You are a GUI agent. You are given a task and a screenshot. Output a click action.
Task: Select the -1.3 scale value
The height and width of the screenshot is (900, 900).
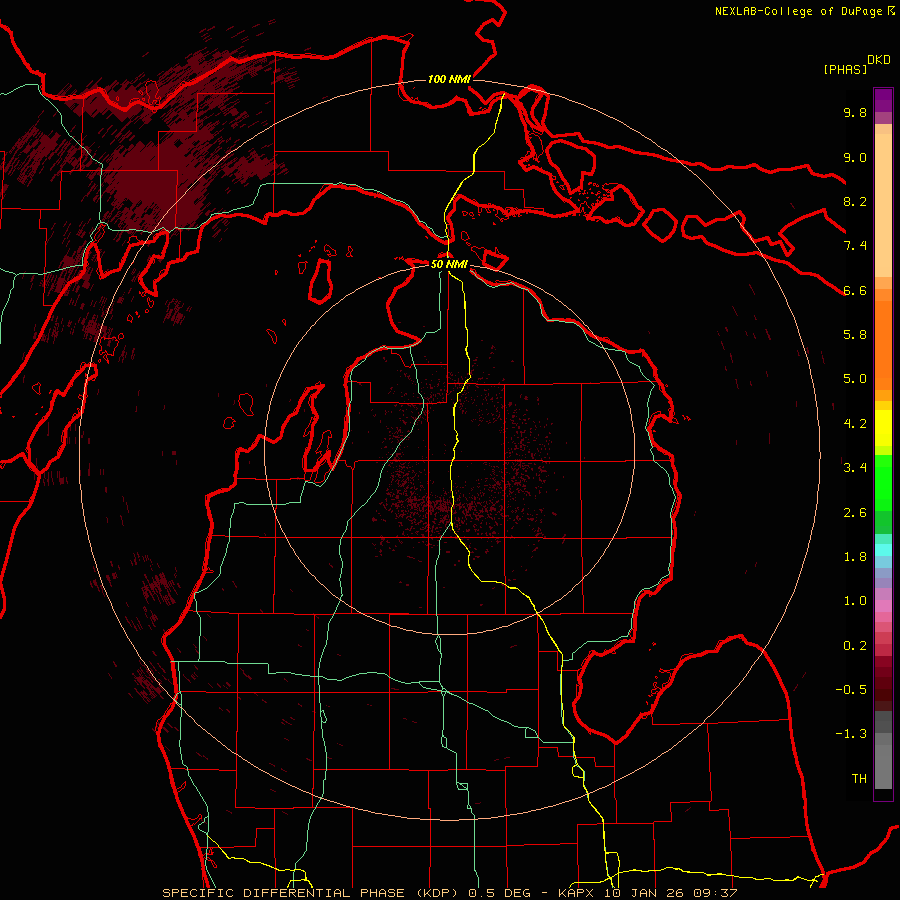coord(851,734)
